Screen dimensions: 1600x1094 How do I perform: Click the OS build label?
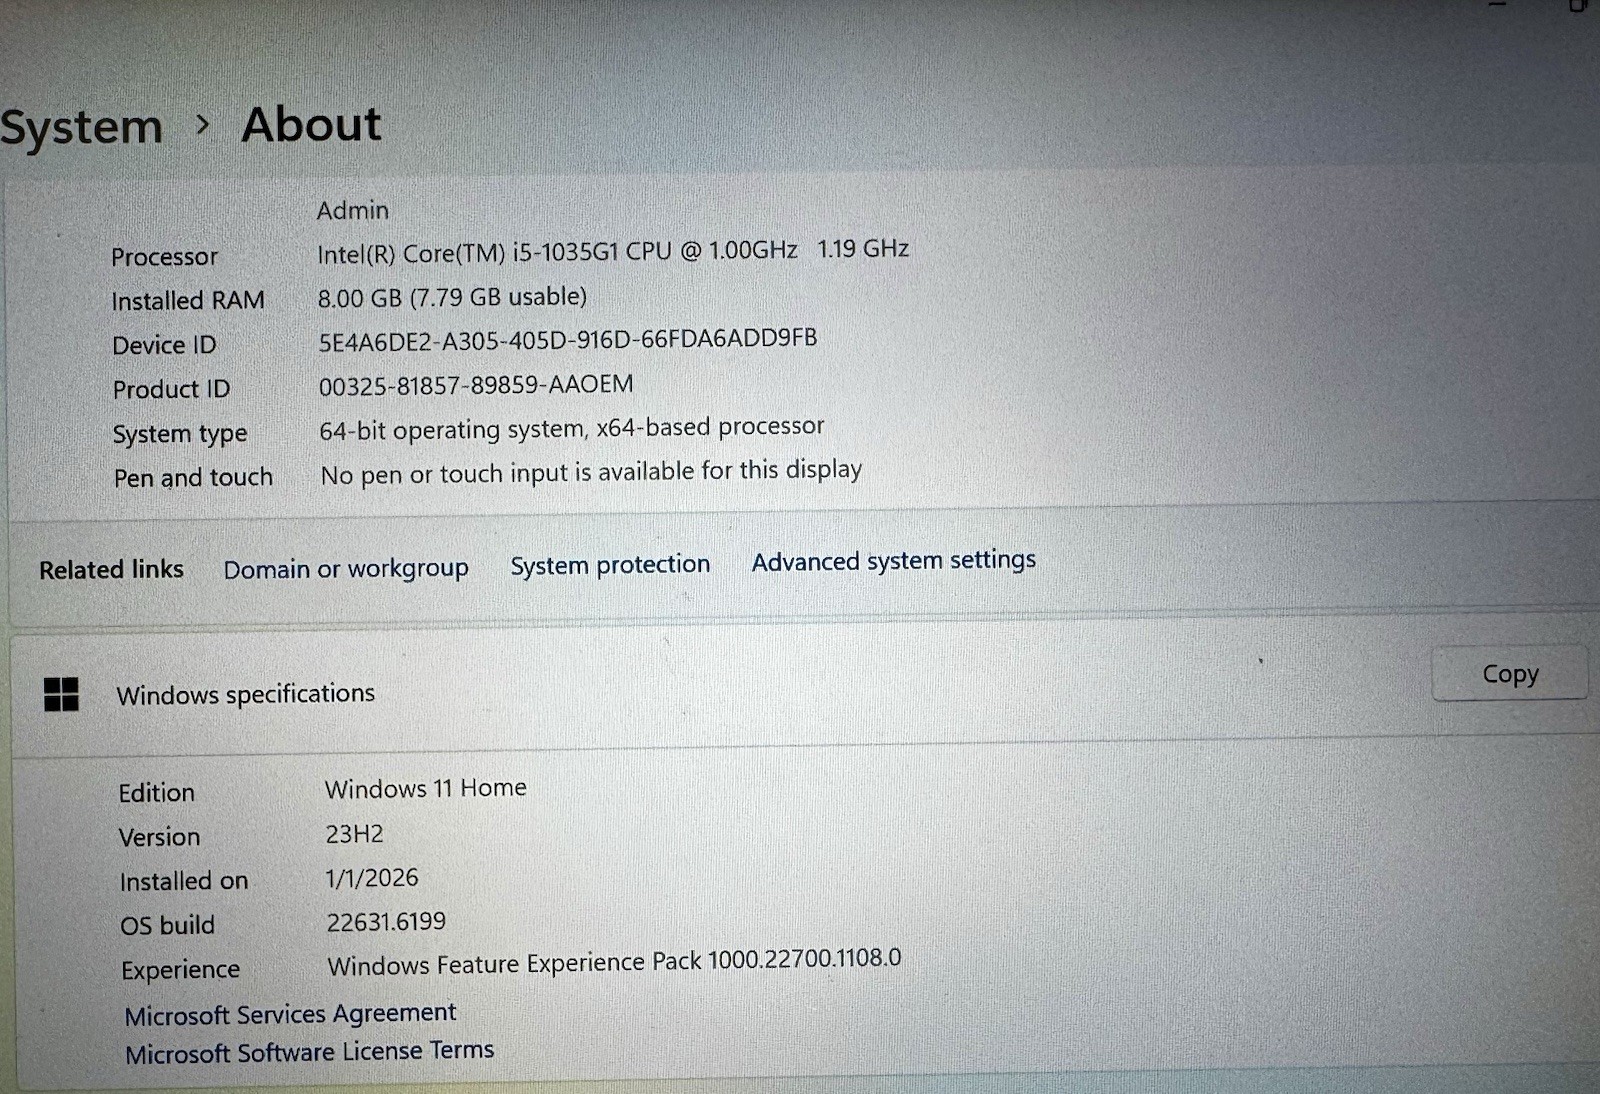[x=167, y=925]
